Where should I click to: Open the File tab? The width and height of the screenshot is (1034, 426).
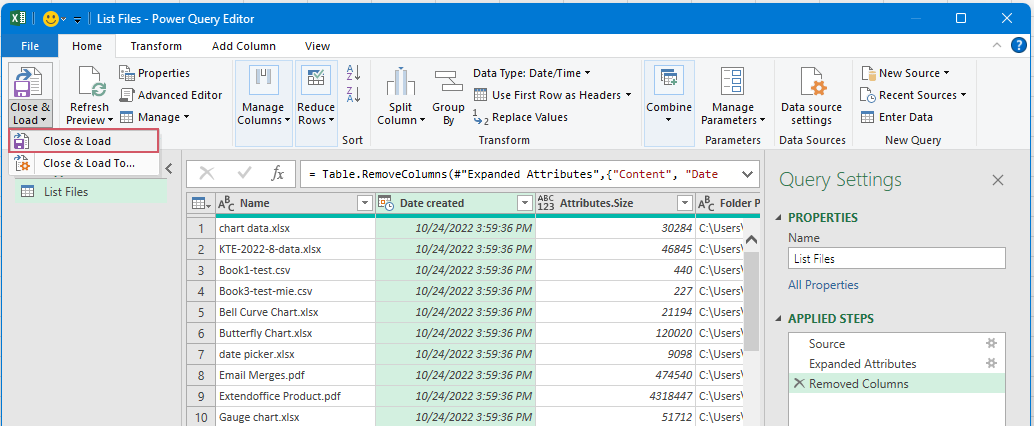click(x=30, y=46)
